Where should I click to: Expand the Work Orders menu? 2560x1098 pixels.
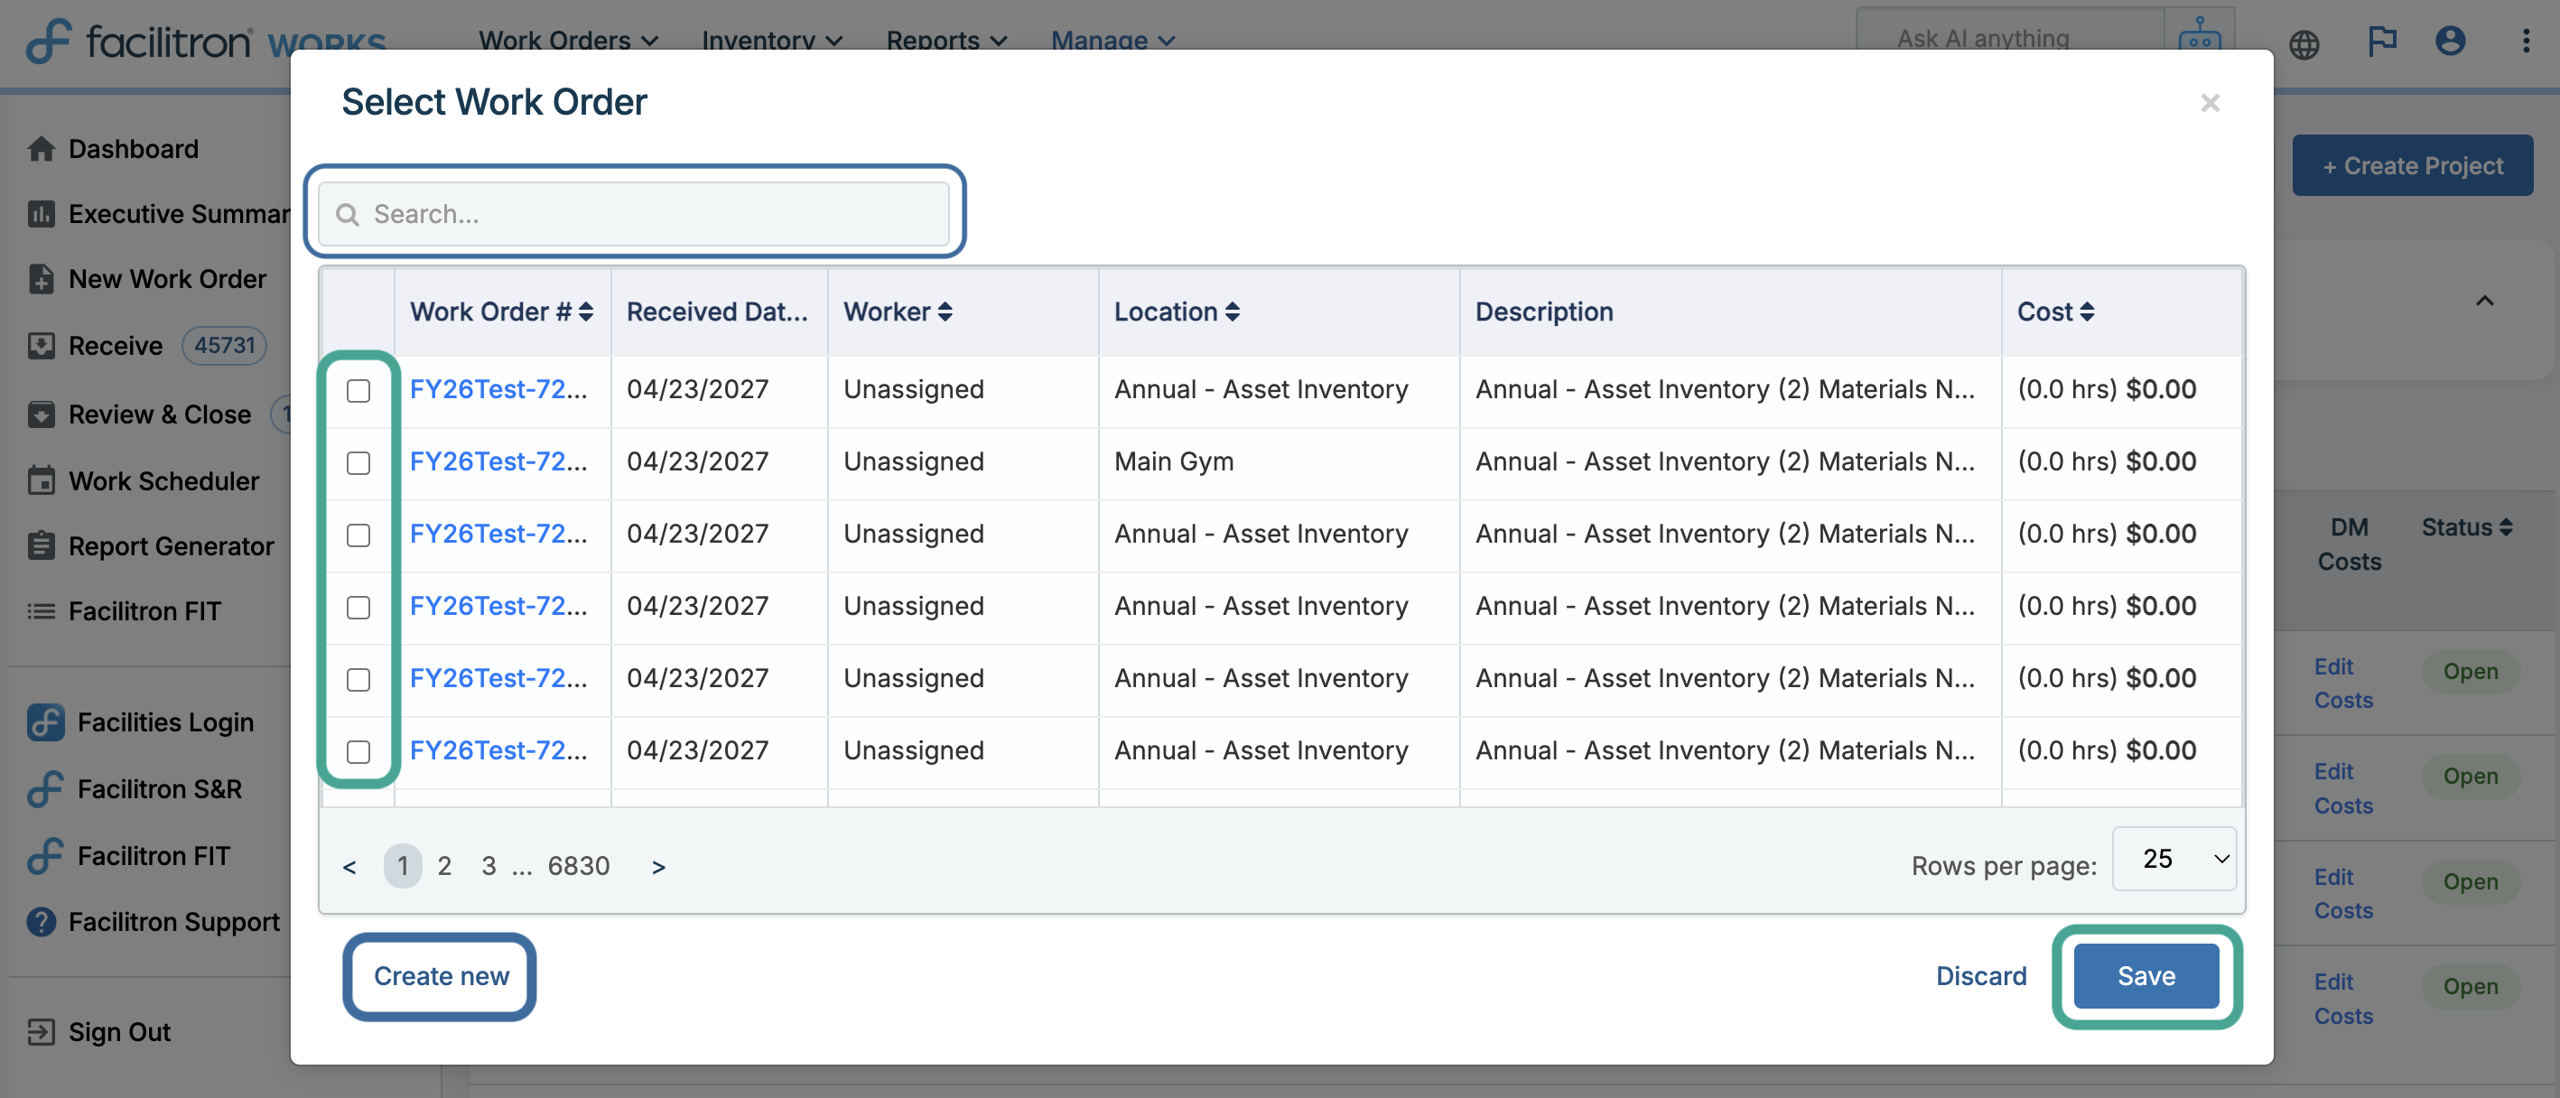tap(568, 40)
